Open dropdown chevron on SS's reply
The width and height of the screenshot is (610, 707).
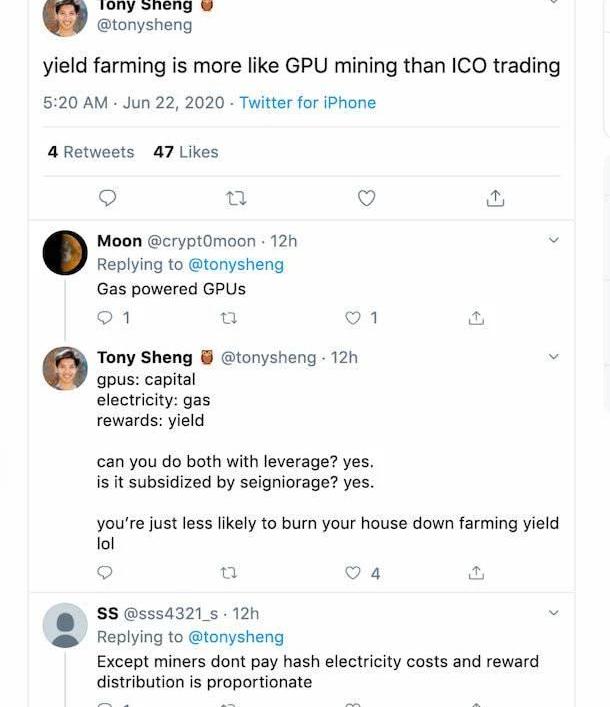(554, 613)
